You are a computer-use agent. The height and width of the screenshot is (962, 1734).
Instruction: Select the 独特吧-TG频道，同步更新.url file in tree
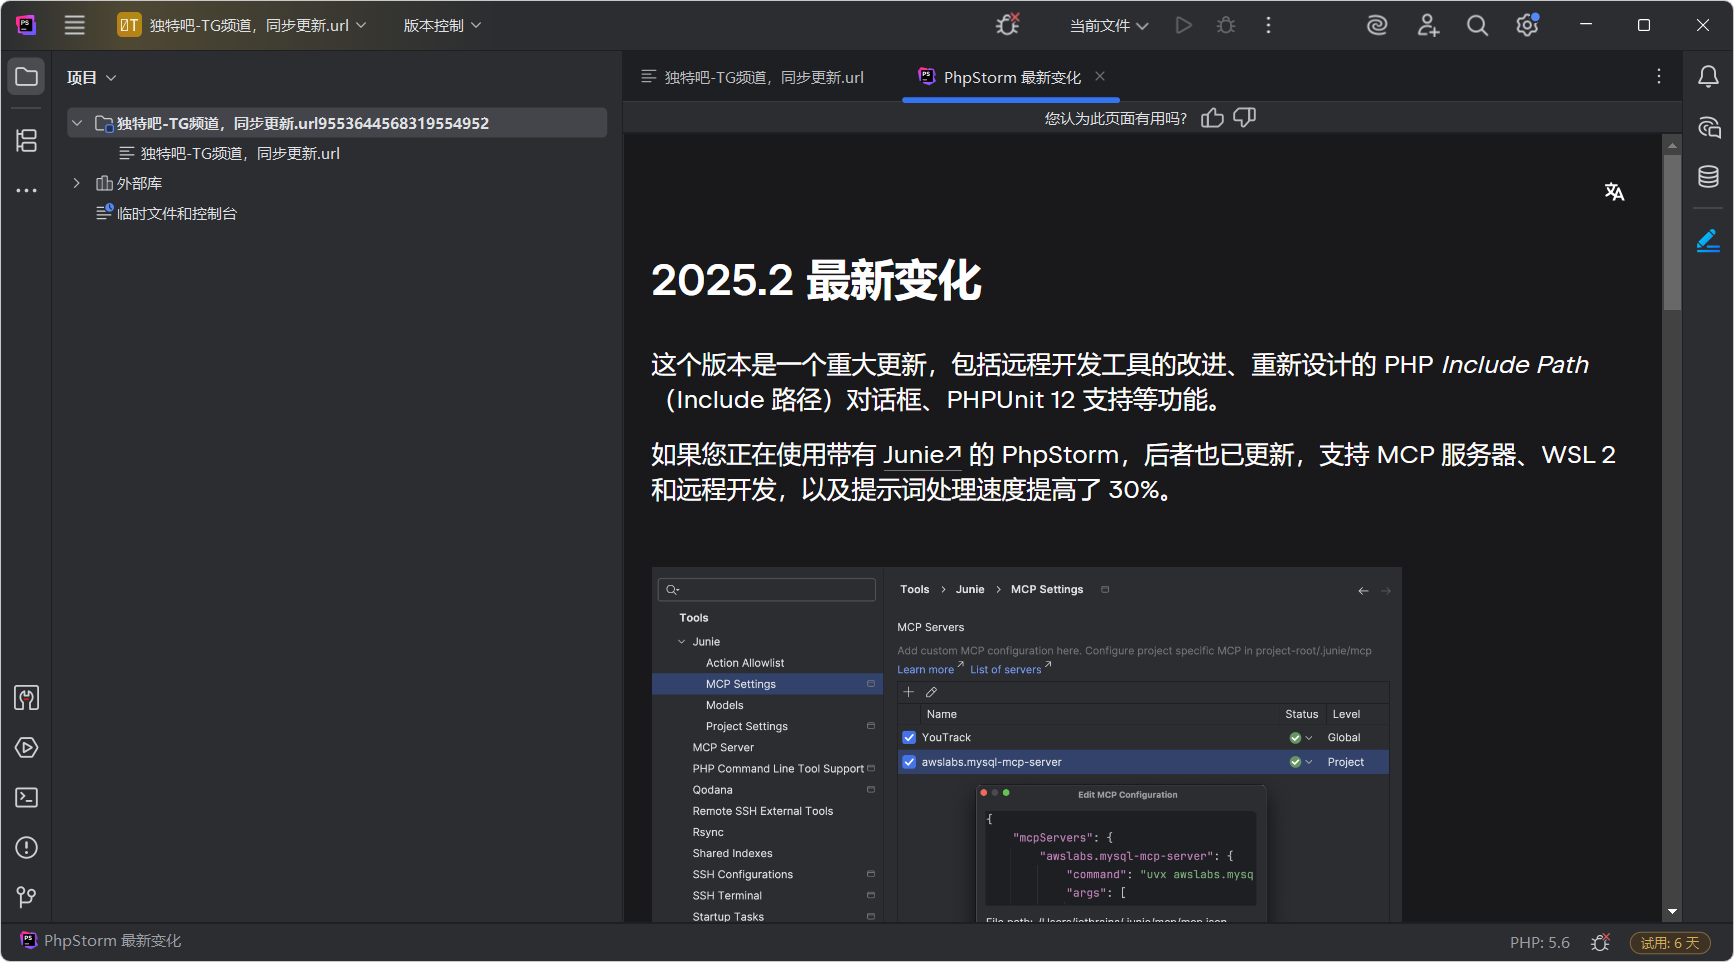(x=229, y=153)
